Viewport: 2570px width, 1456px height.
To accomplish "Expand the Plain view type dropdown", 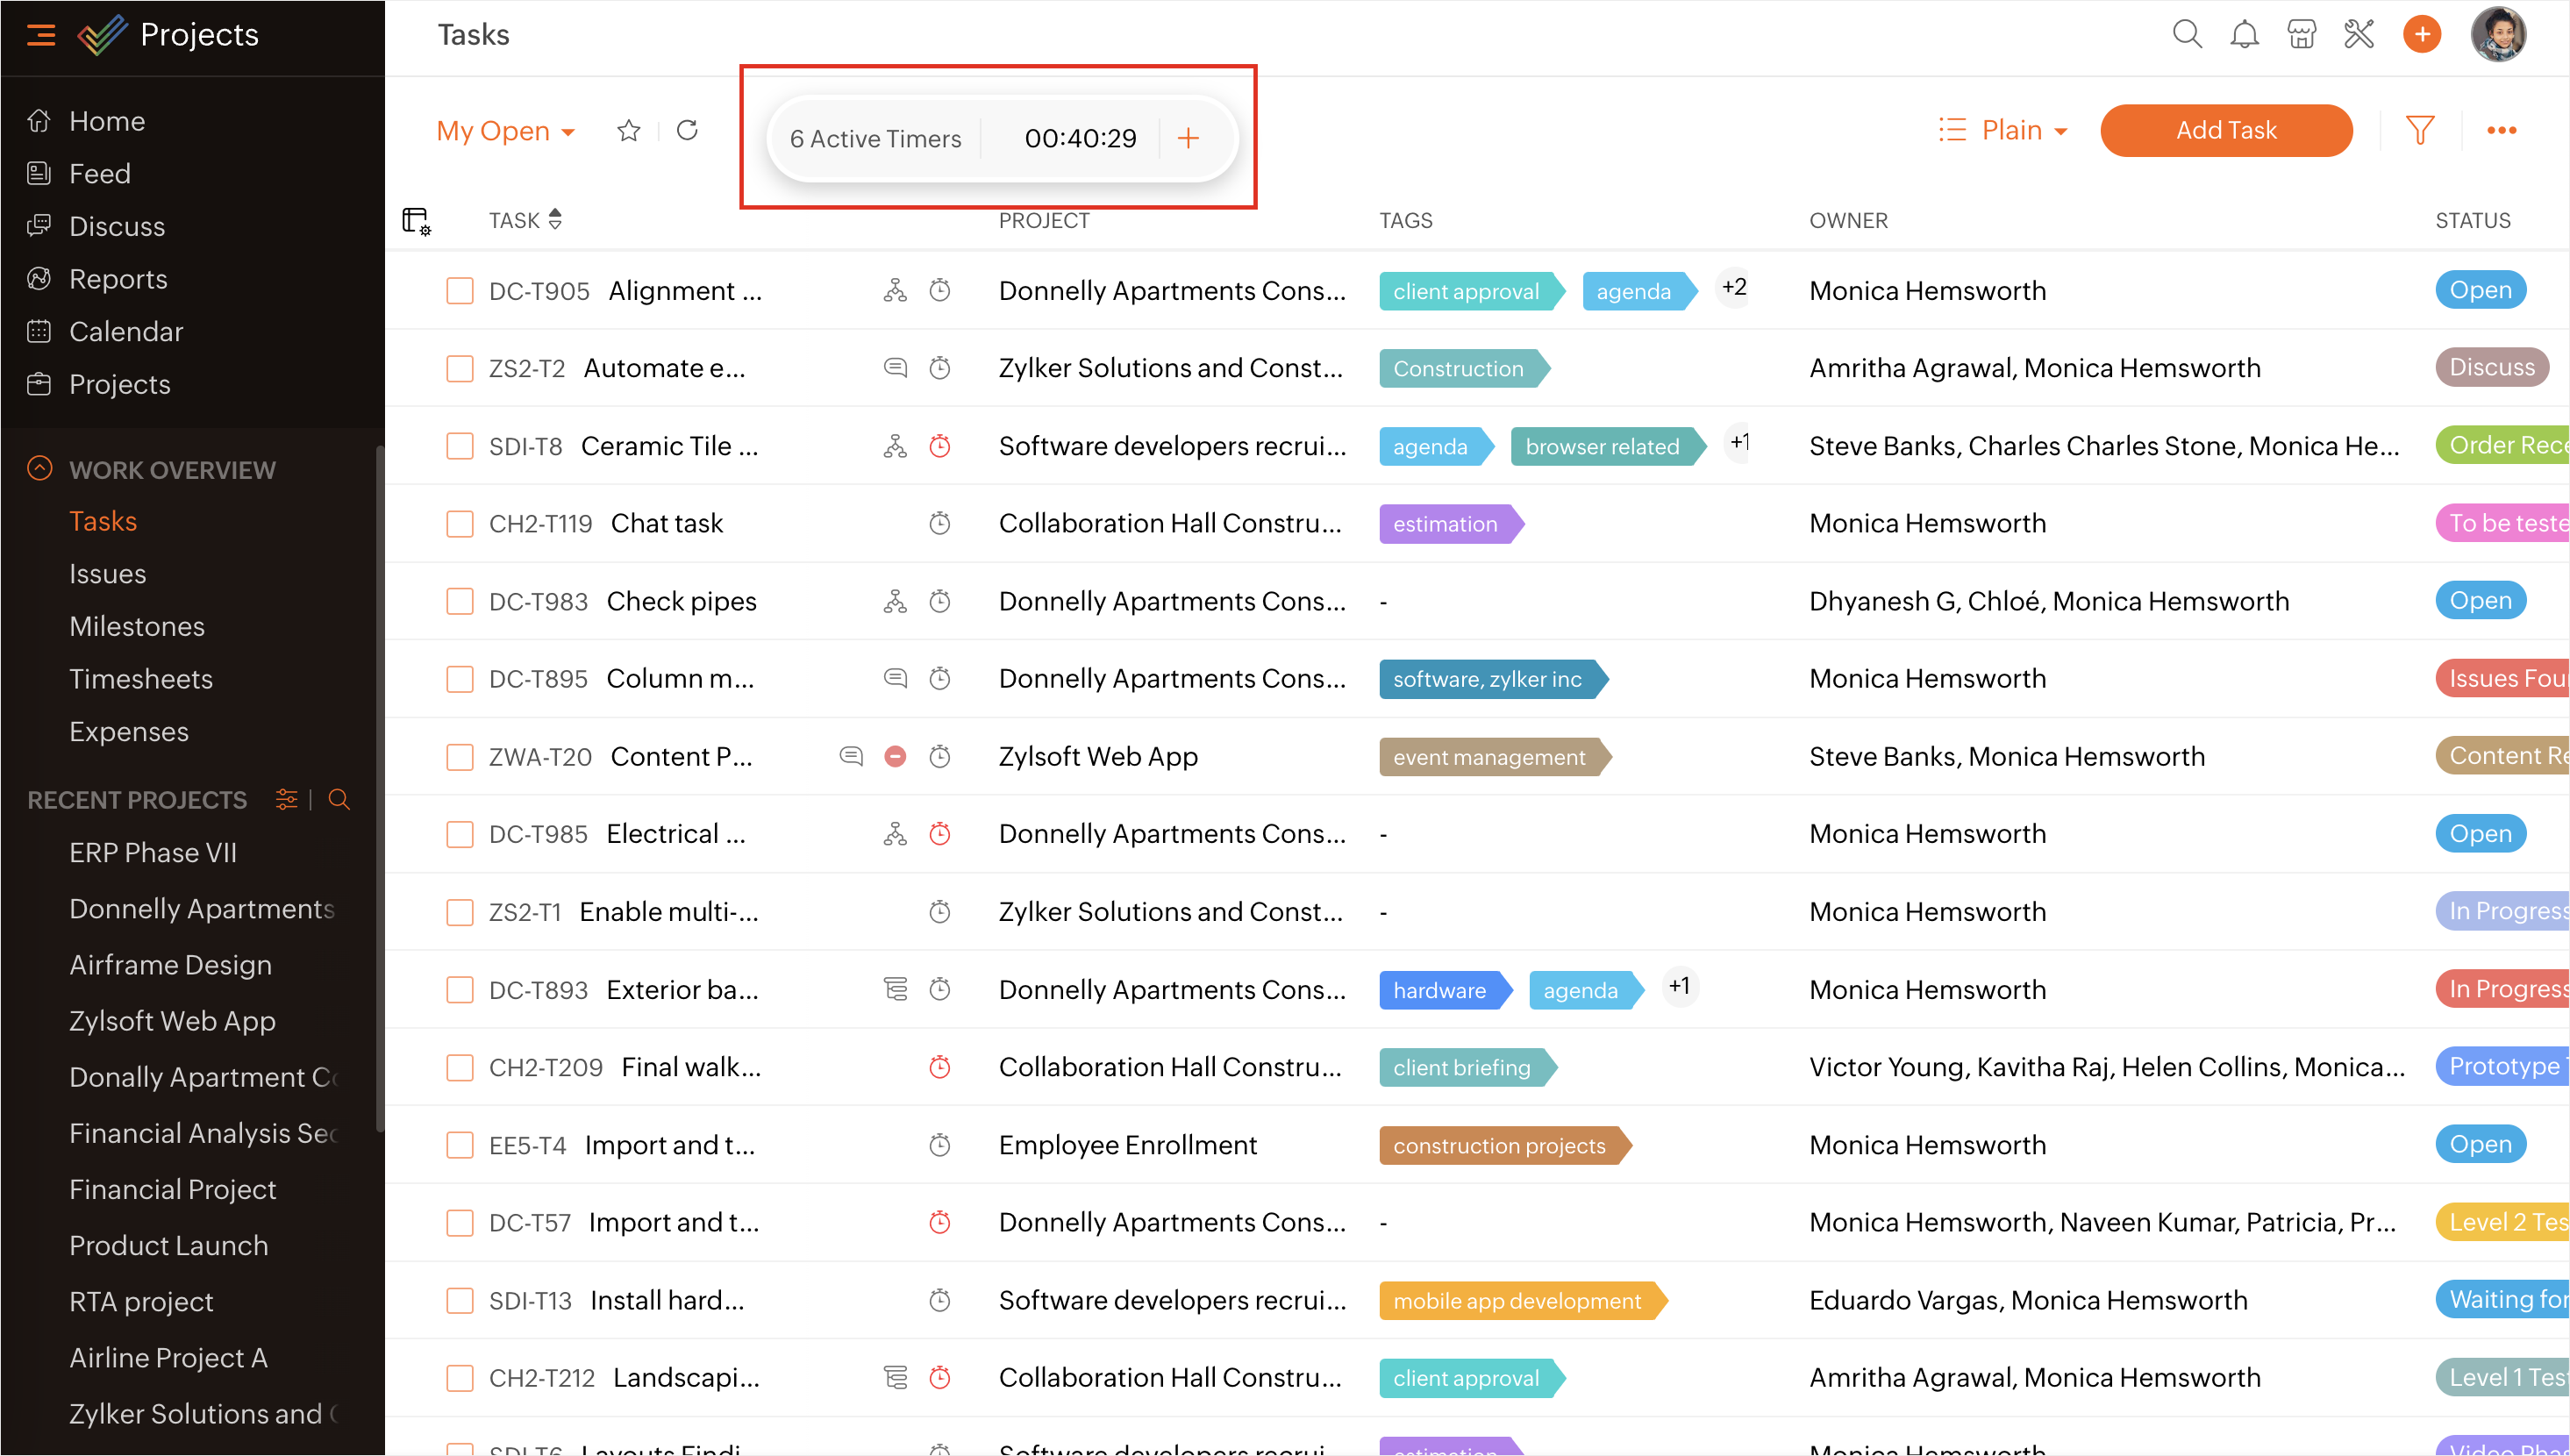I will click(2003, 130).
